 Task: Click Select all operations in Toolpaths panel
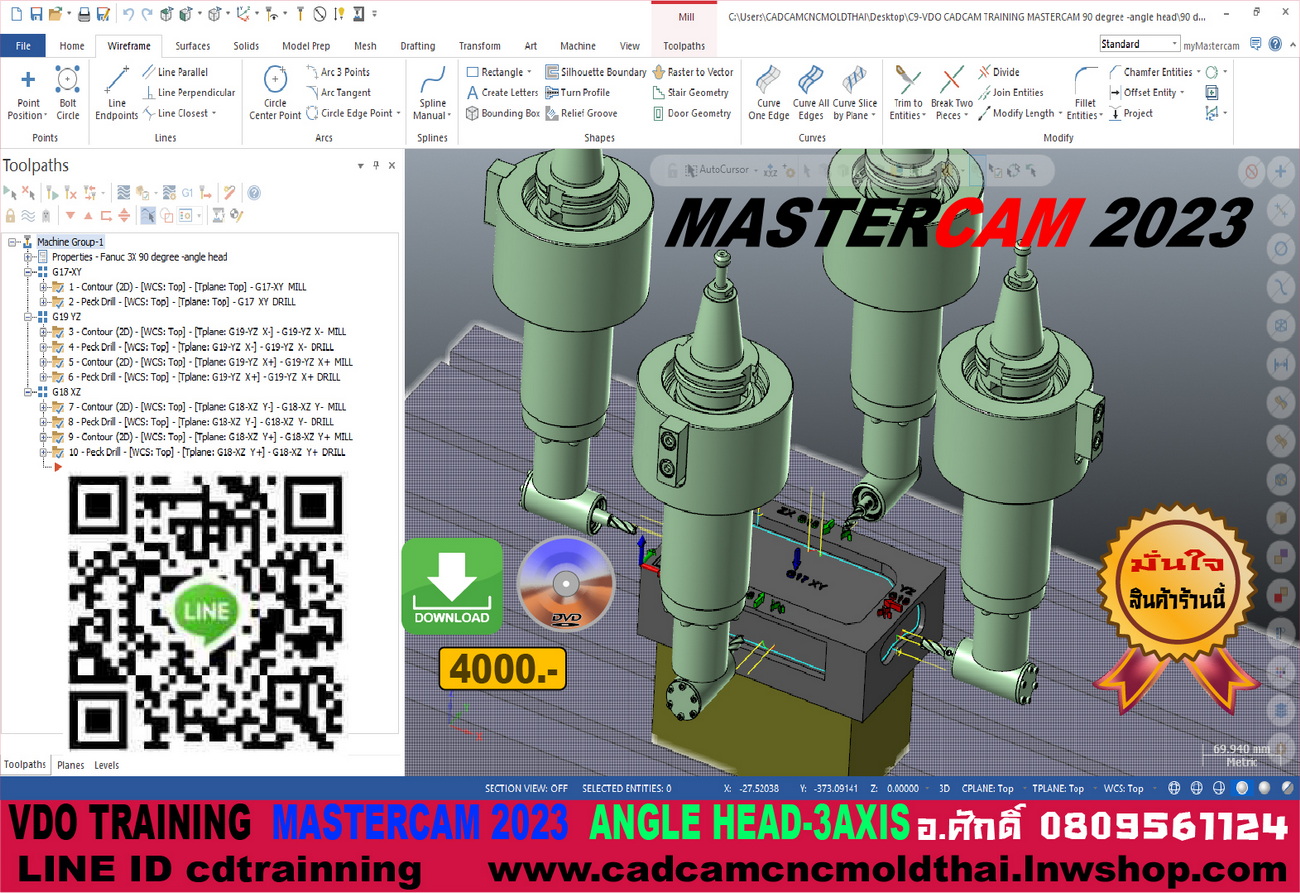[9, 192]
